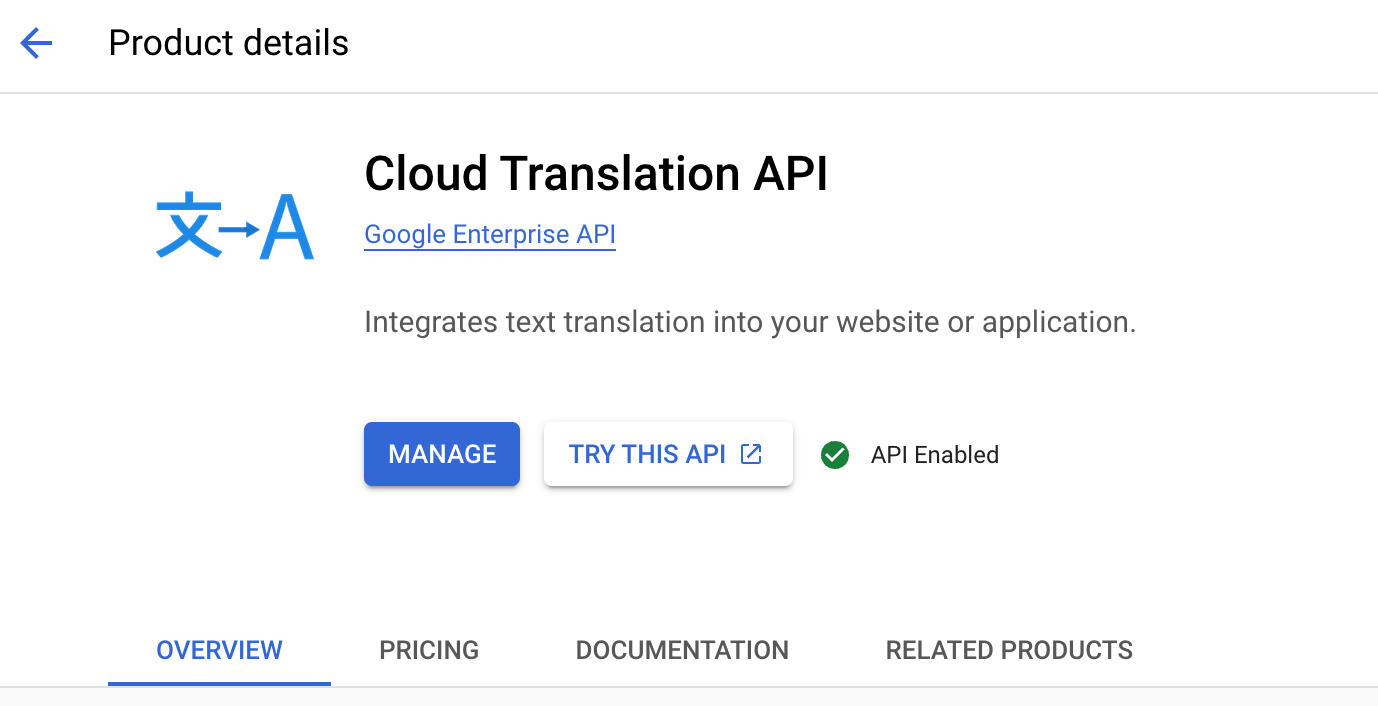Screen dimensions: 1378x706
Task: Click the TRY THIS API button
Action: (x=668, y=454)
